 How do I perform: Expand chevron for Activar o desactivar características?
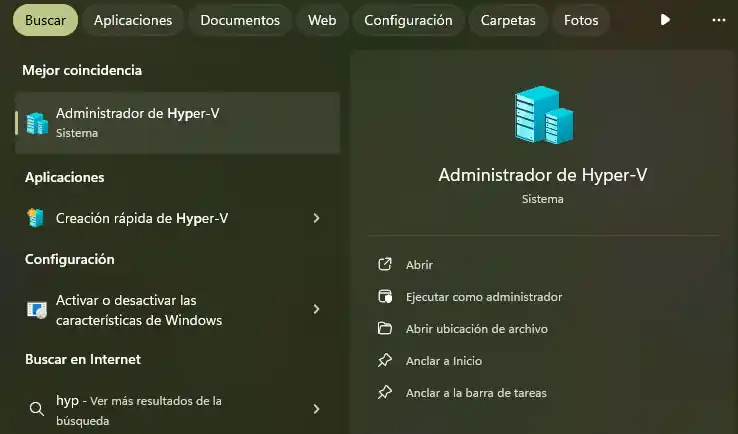click(x=316, y=310)
